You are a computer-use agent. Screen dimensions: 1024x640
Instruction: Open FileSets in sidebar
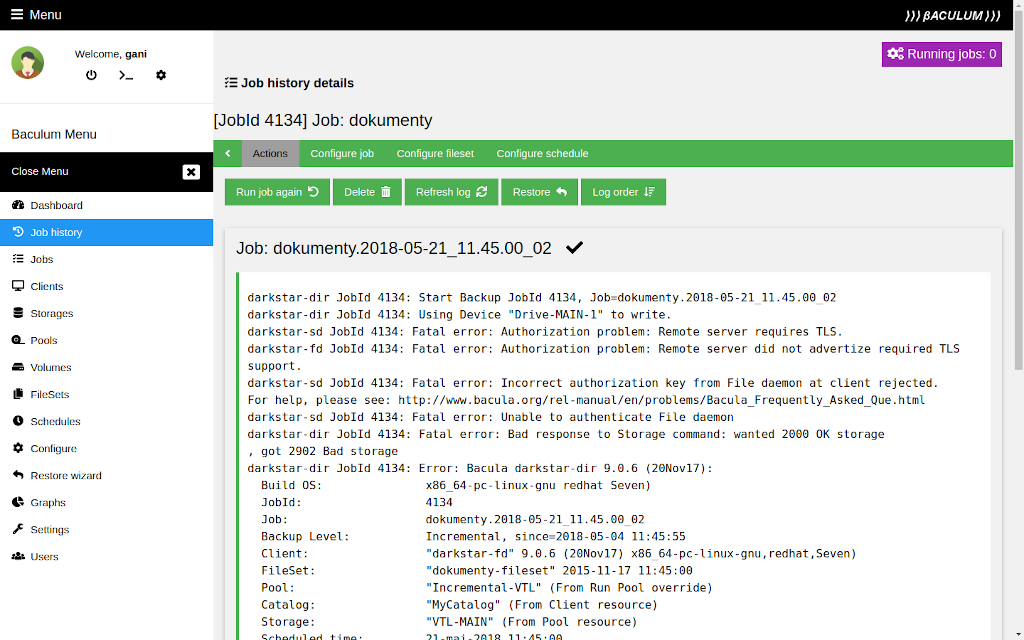pos(106,394)
